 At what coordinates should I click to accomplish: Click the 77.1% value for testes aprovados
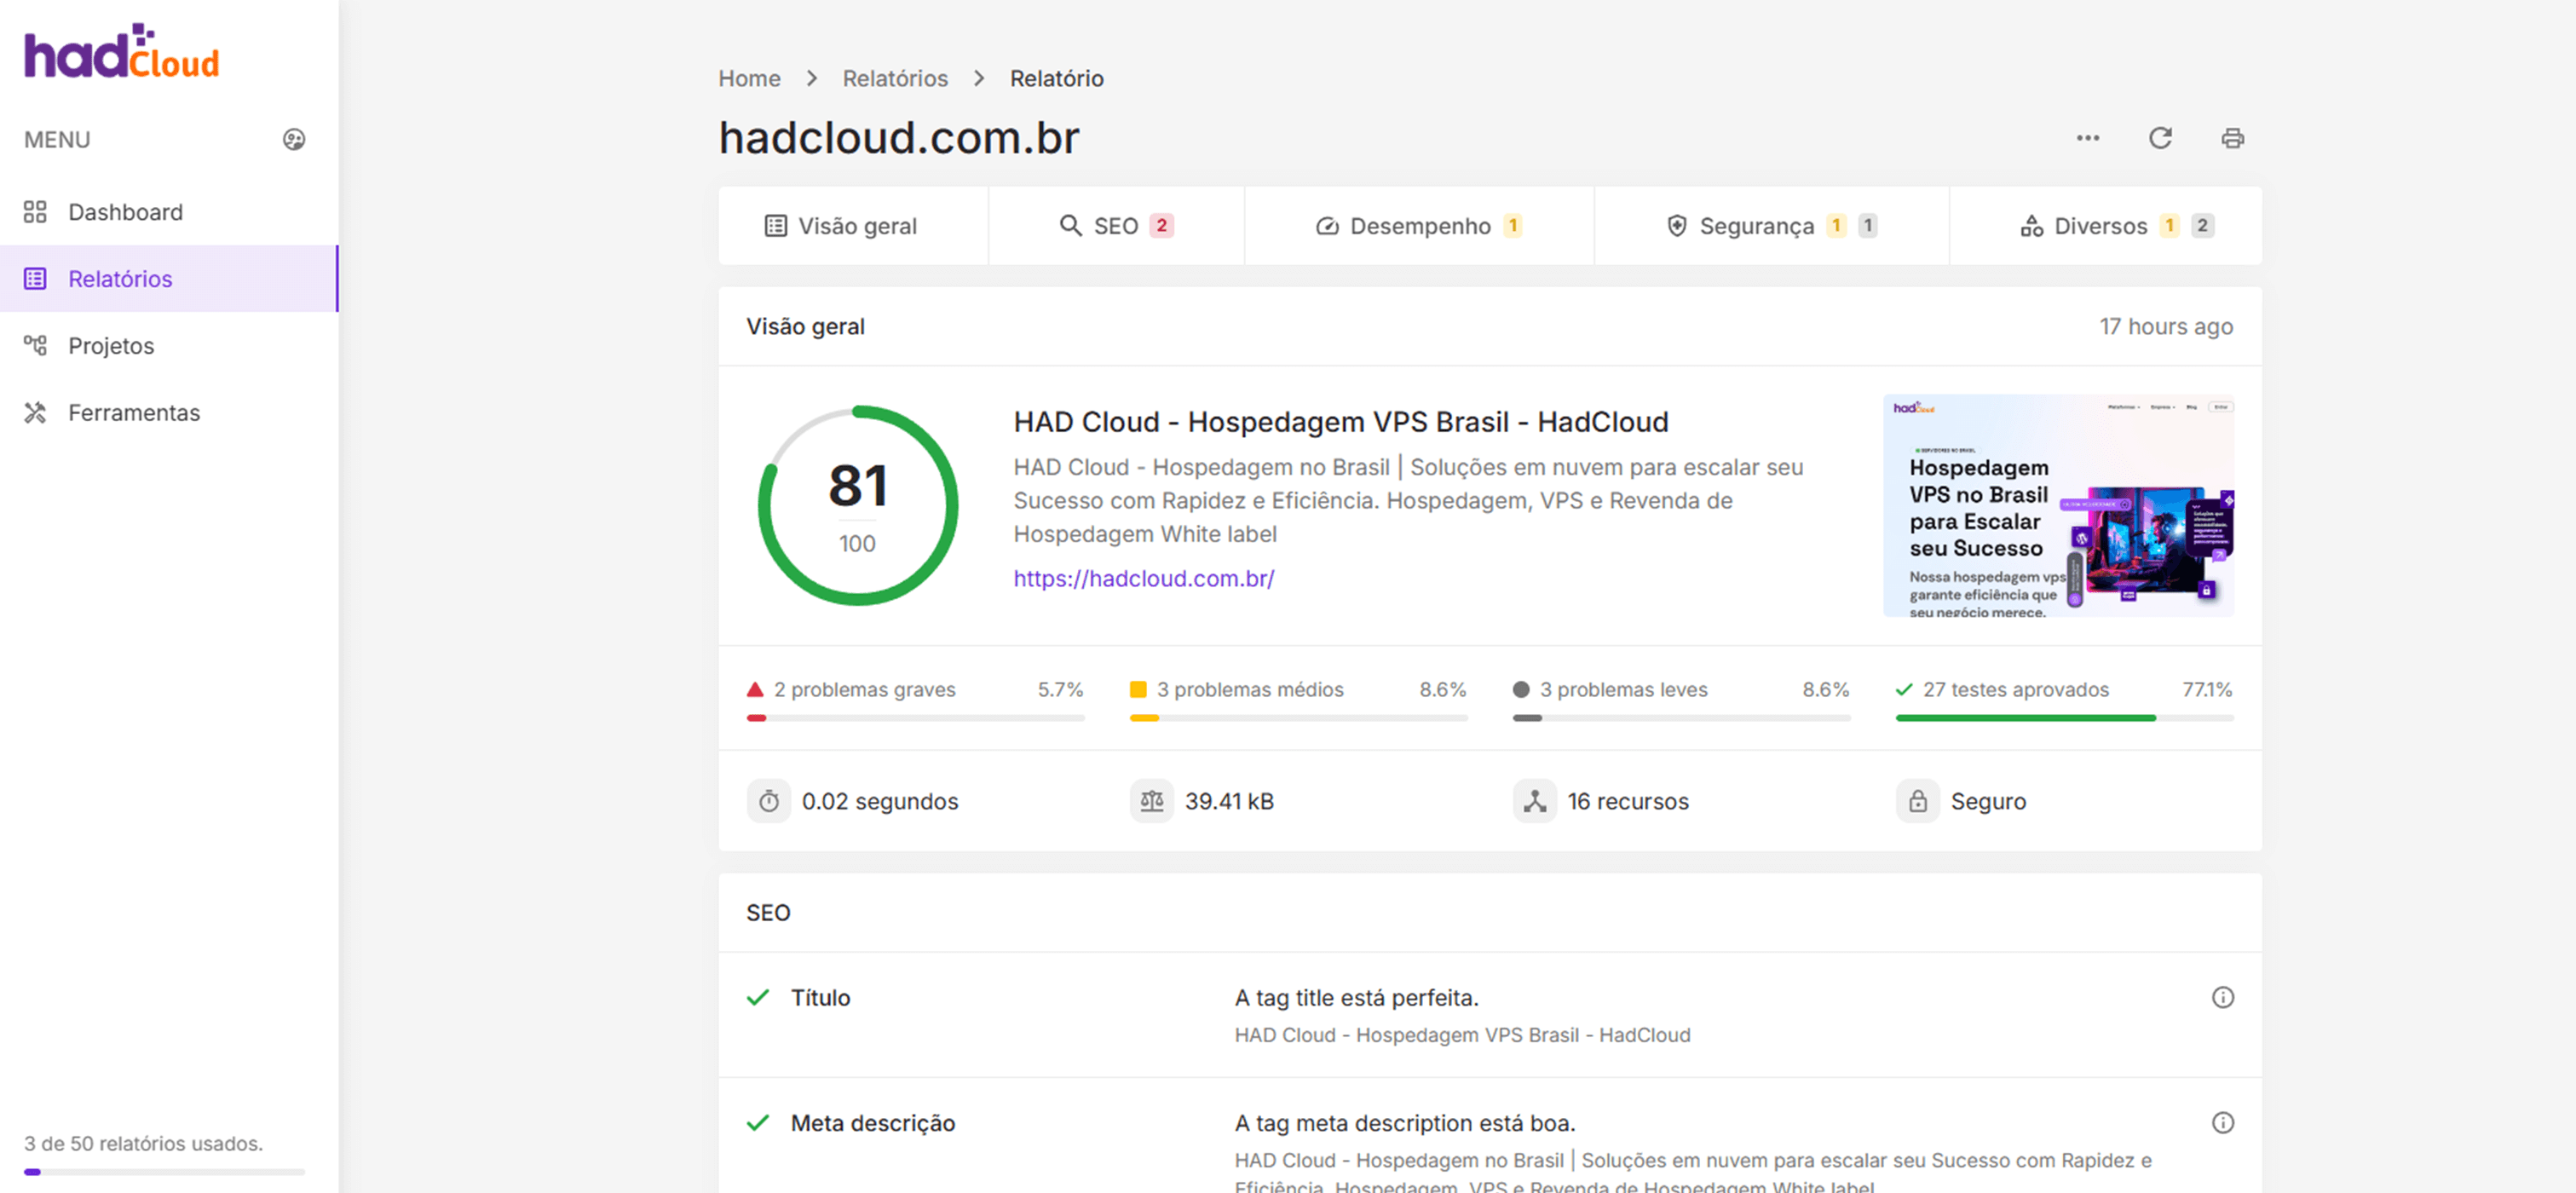point(2207,690)
